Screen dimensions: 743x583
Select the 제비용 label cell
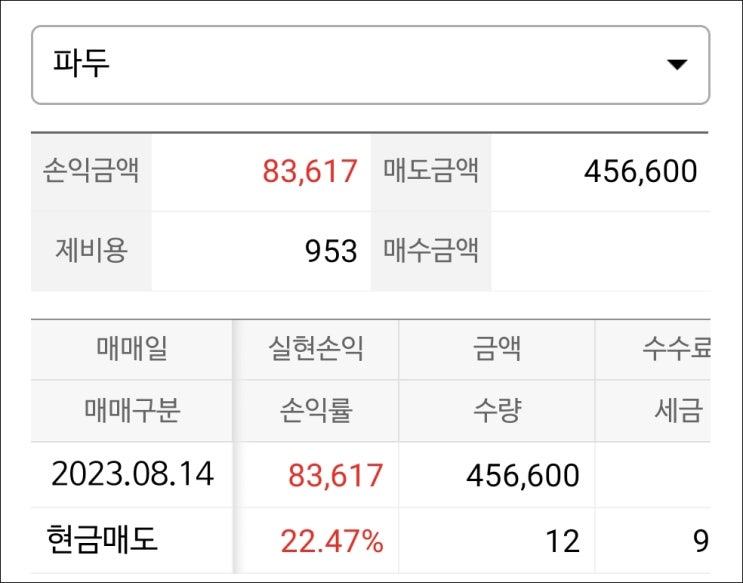click(91, 251)
